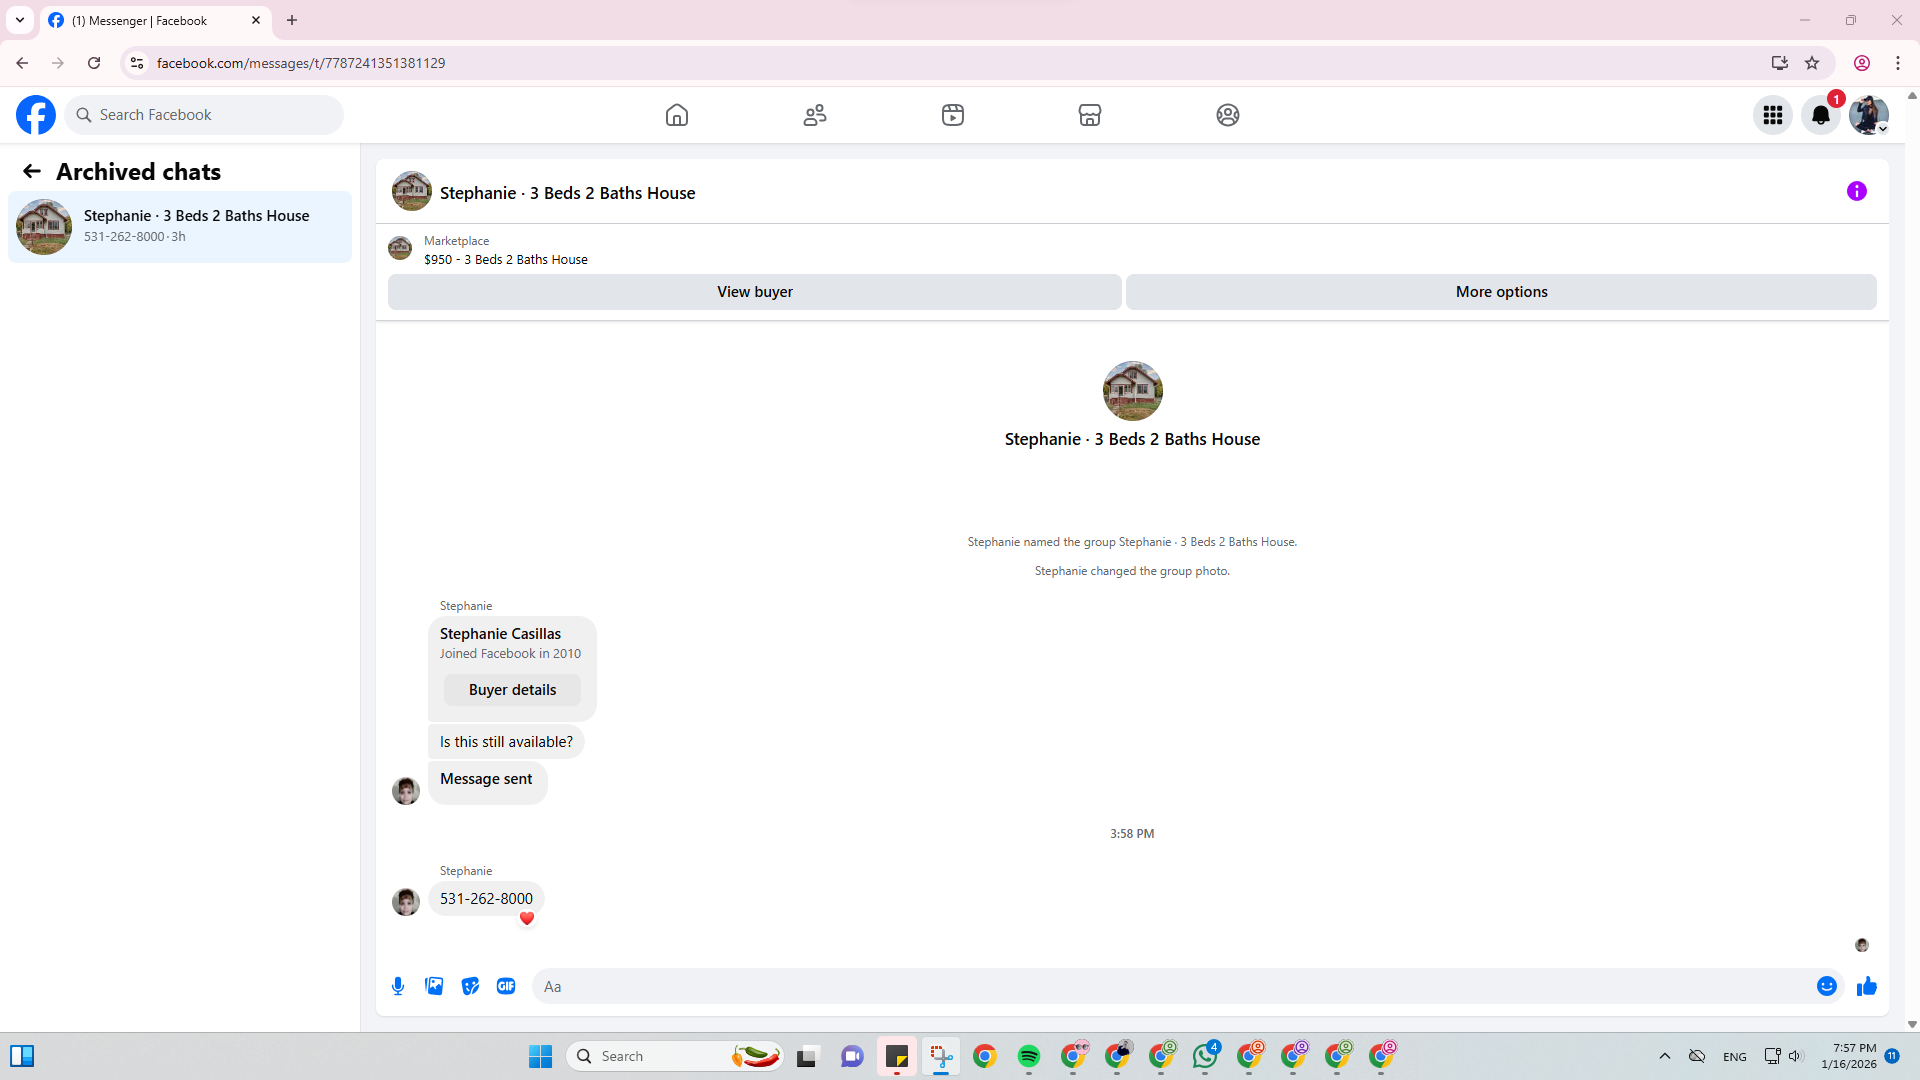Expand the Chrome tab search dropdown

point(20,20)
